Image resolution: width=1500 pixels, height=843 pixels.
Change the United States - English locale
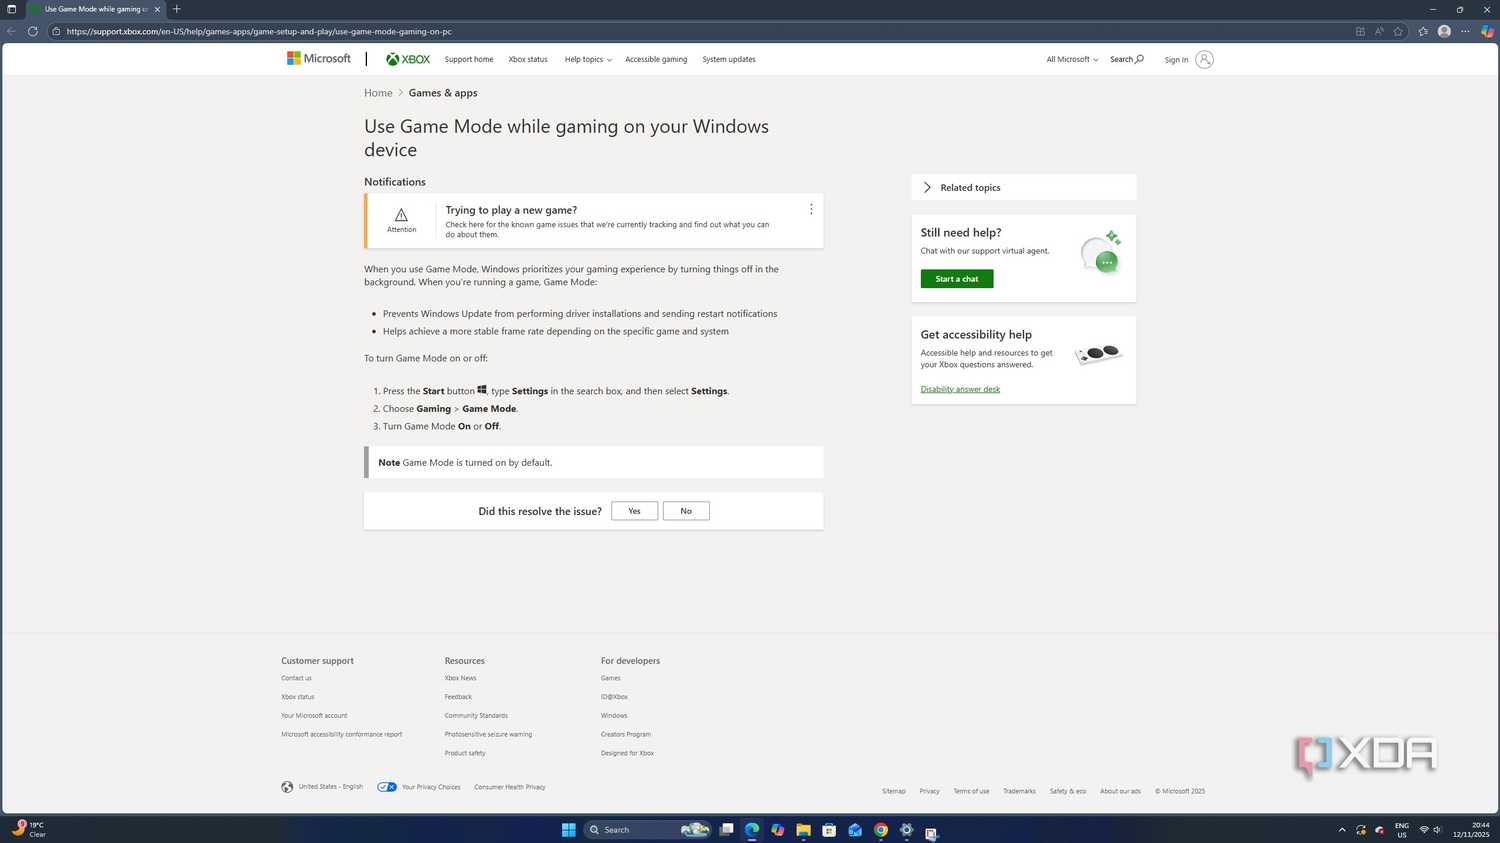pos(322,787)
